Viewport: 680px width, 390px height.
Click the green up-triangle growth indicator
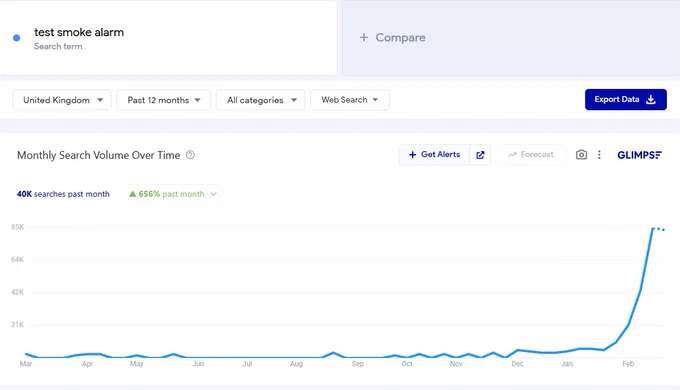click(133, 194)
